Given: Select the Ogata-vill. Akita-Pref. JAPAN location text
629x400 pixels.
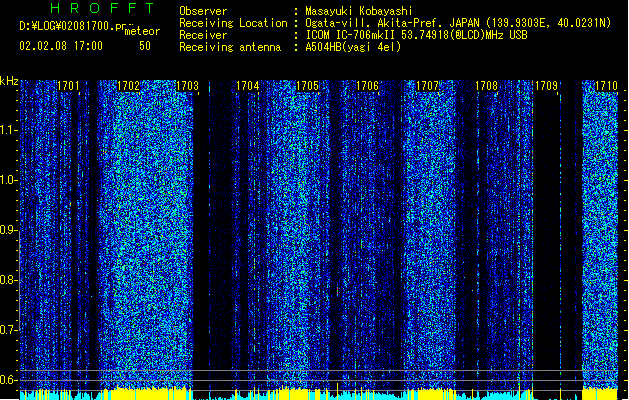Looking at the screenshot, I should tap(458, 23).
